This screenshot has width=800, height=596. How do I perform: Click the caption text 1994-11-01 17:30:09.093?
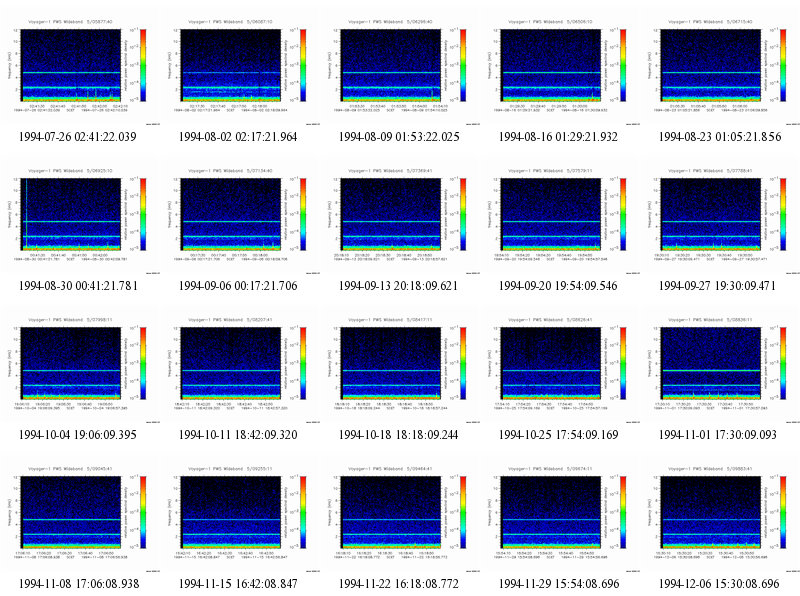[x=718, y=435]
